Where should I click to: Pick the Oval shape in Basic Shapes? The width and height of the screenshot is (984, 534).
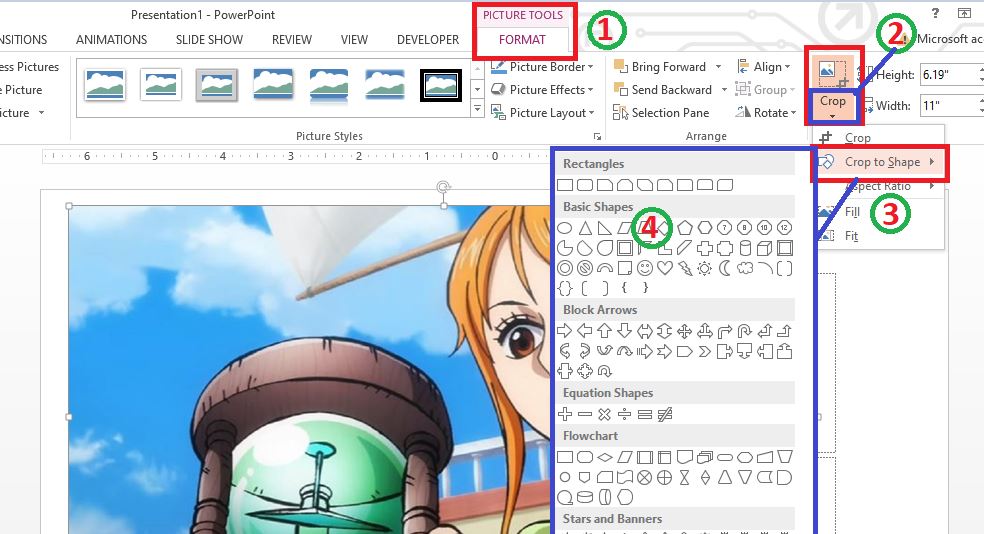pyautogui.click(x=565, y=228)
